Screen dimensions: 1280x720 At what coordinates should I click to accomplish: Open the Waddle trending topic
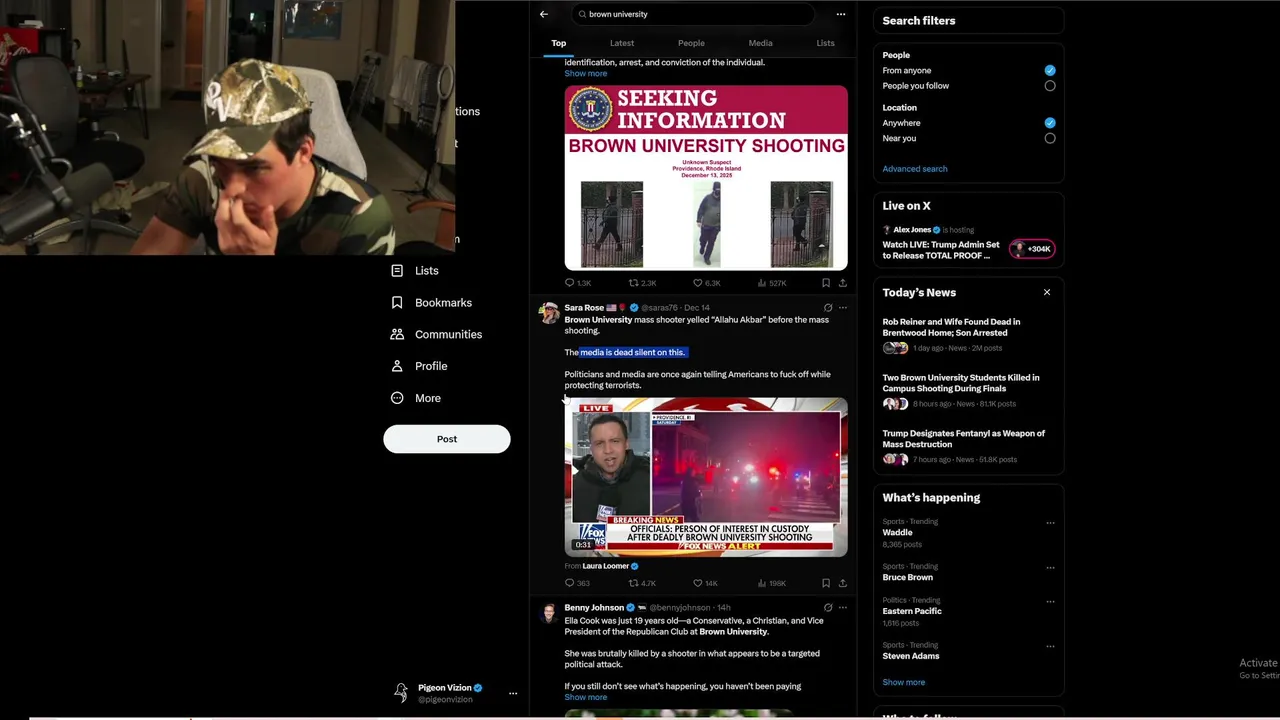click(897, 533)
